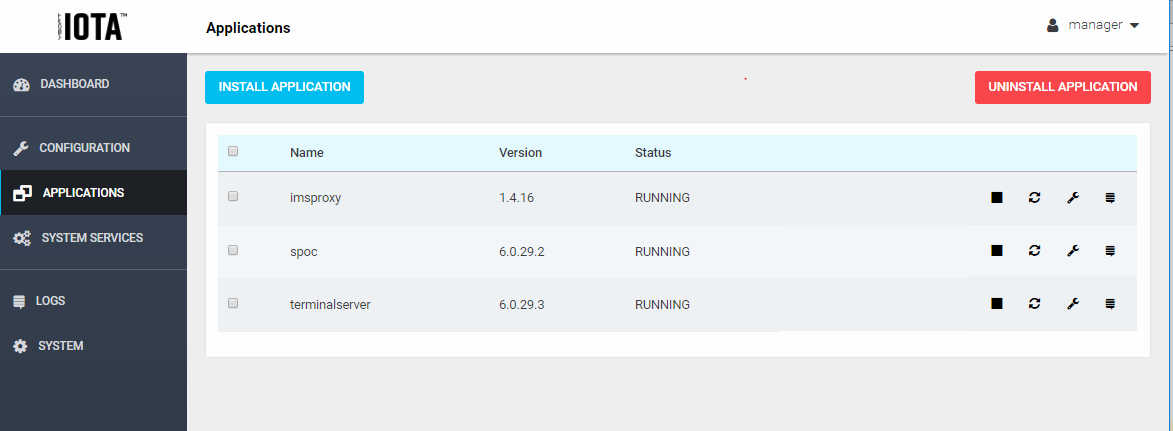This screenshot has width=1173, height=431.
Task: View logs for the terminalserver application
Action: pyautogui.click(x=1110, y=304)
